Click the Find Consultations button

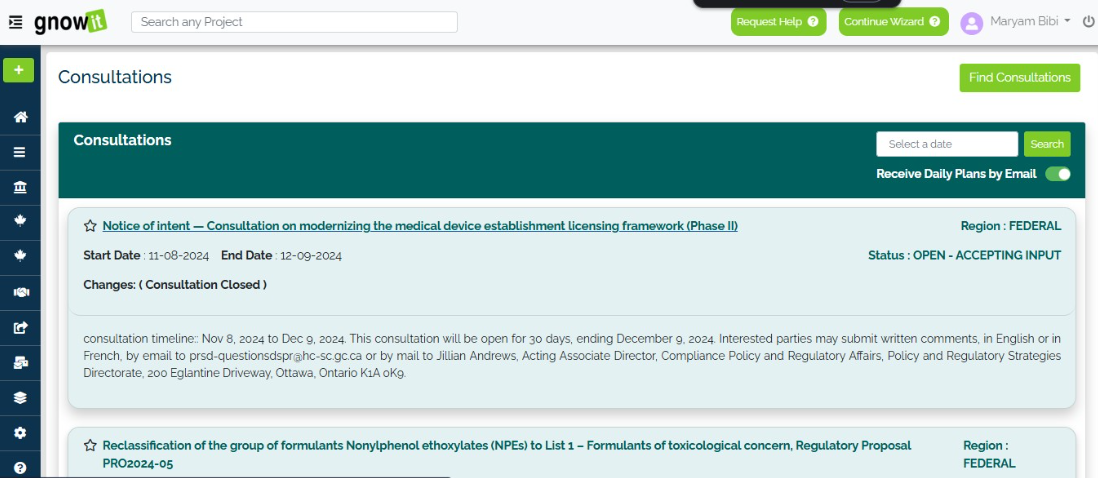[x=1019, y=78]
